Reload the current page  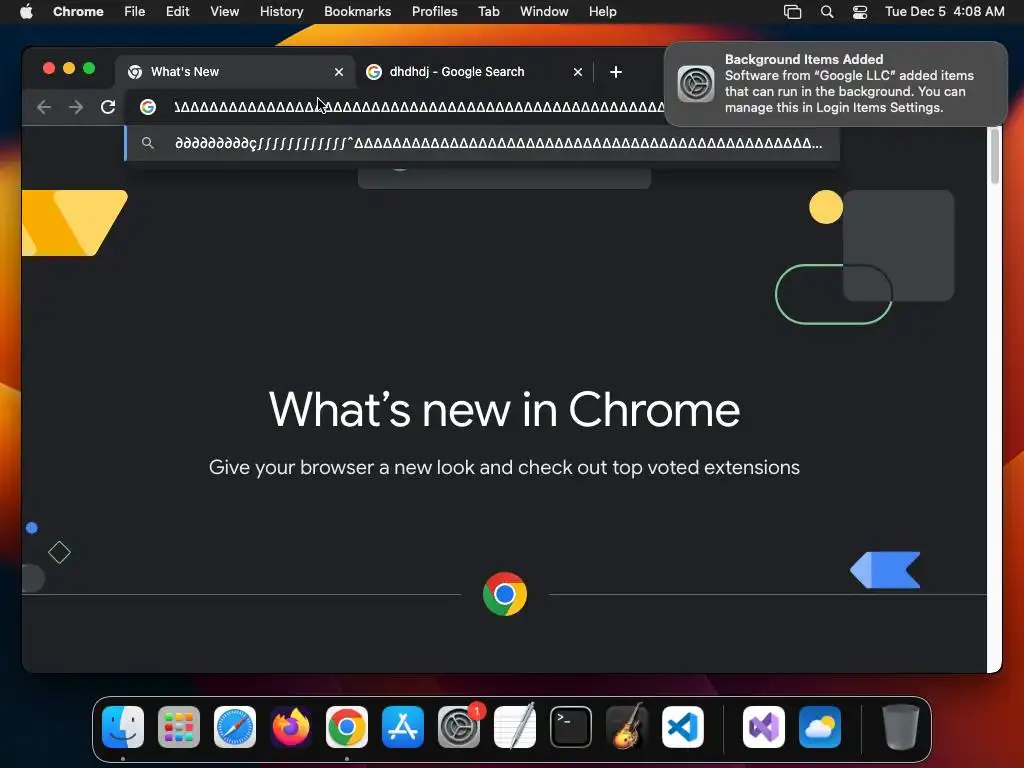108,107
